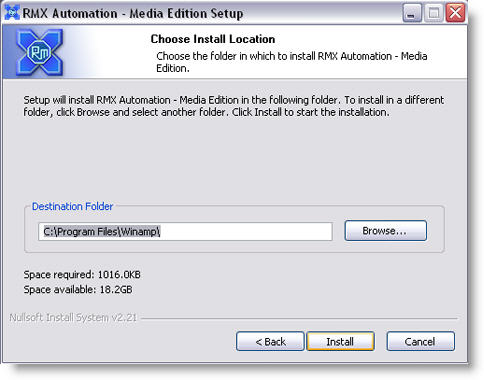
Task: Focus the Destination Folder path field
Action: click(x=185, y=231)
